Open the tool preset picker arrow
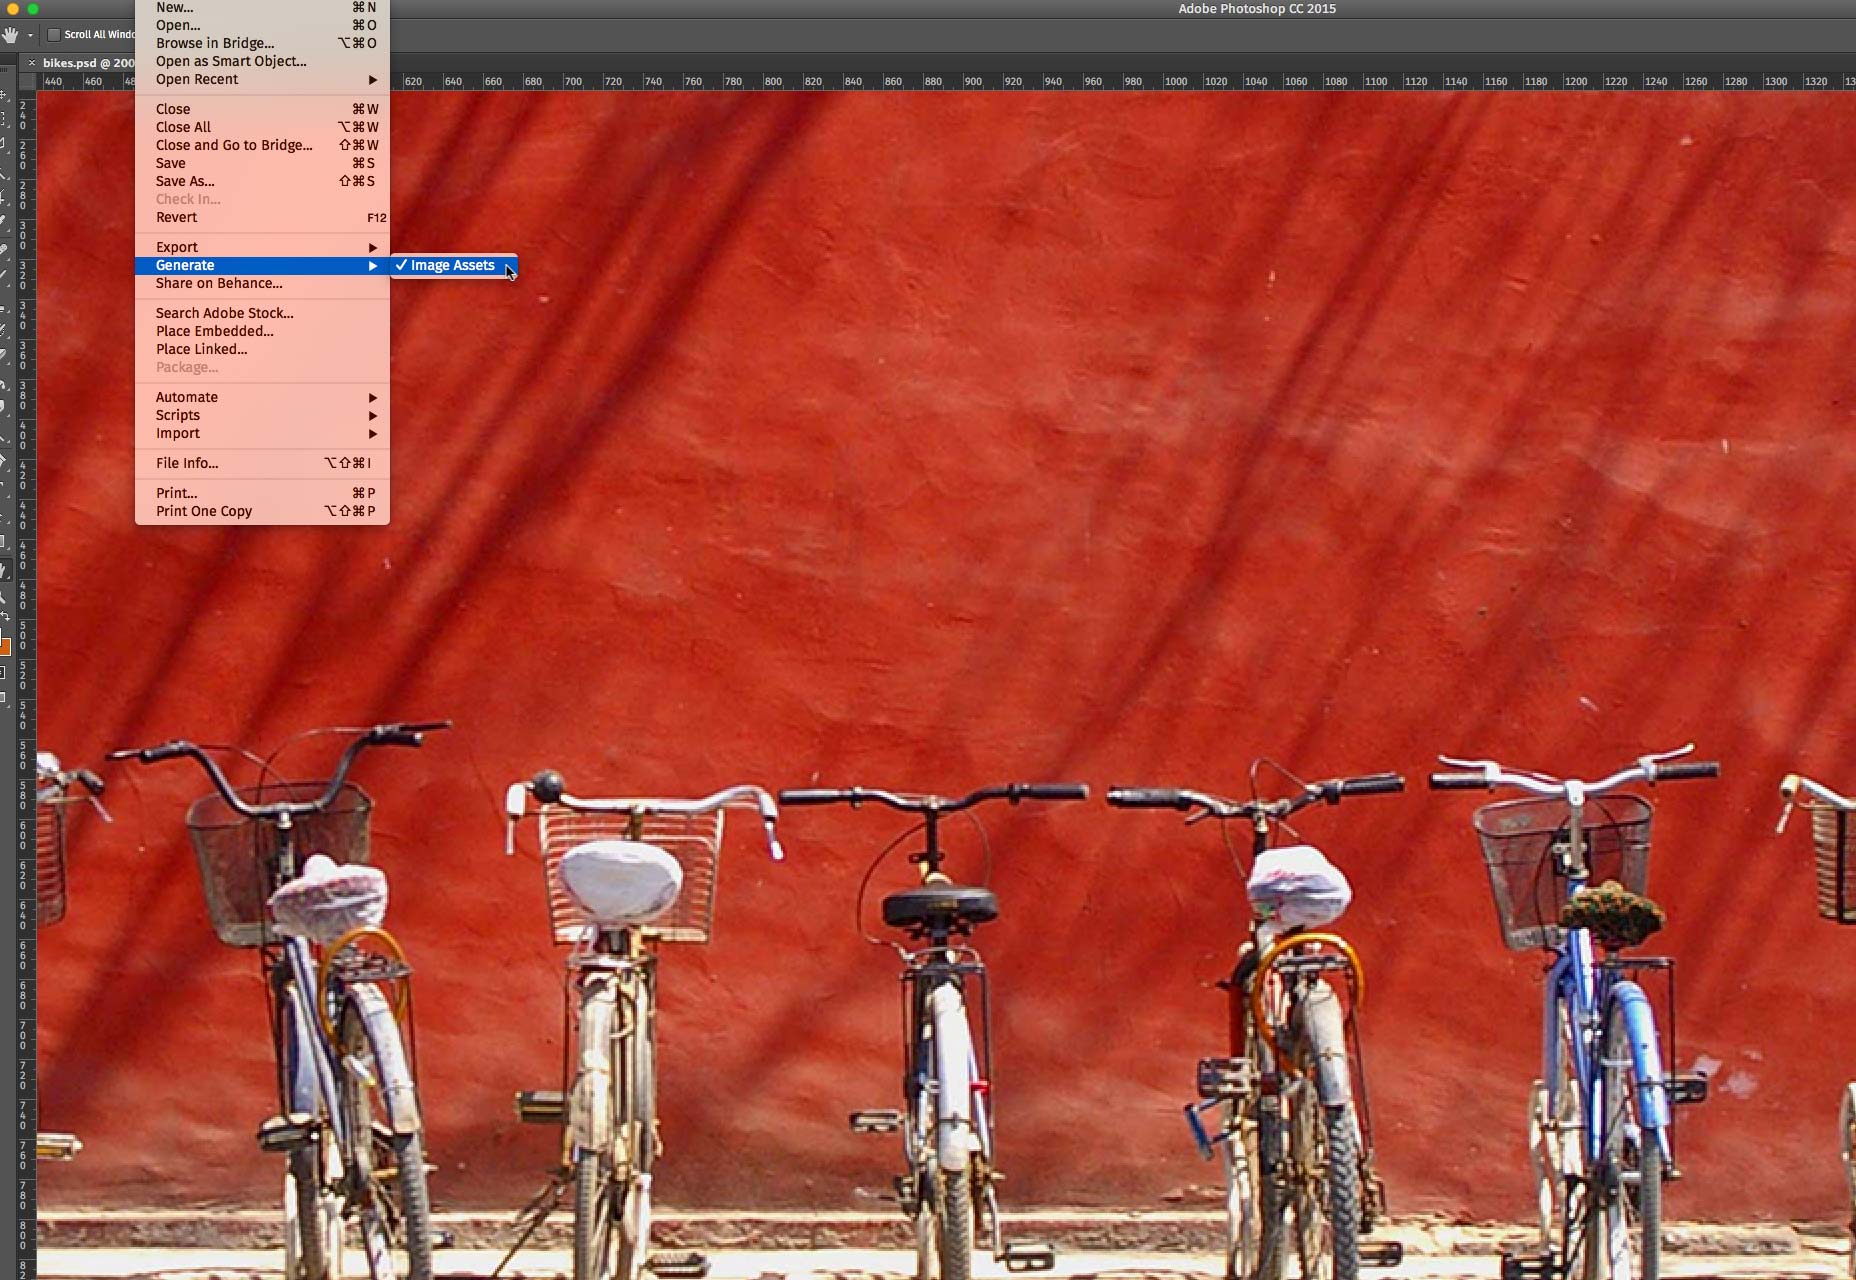The width and height of the screenshot is (1856, 1280). coord(30,35)
